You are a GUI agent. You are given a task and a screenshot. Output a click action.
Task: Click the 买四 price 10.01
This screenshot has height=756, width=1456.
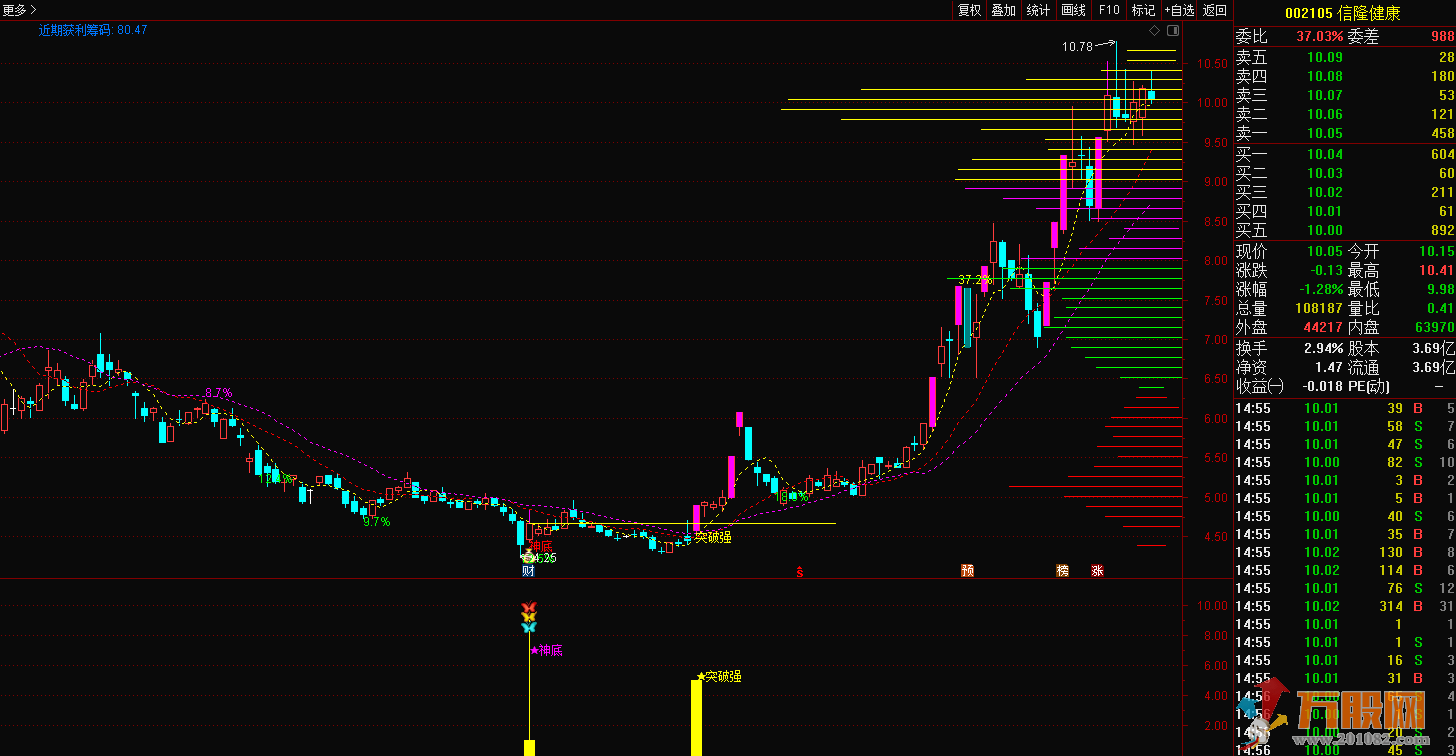tap(1325, 211)
